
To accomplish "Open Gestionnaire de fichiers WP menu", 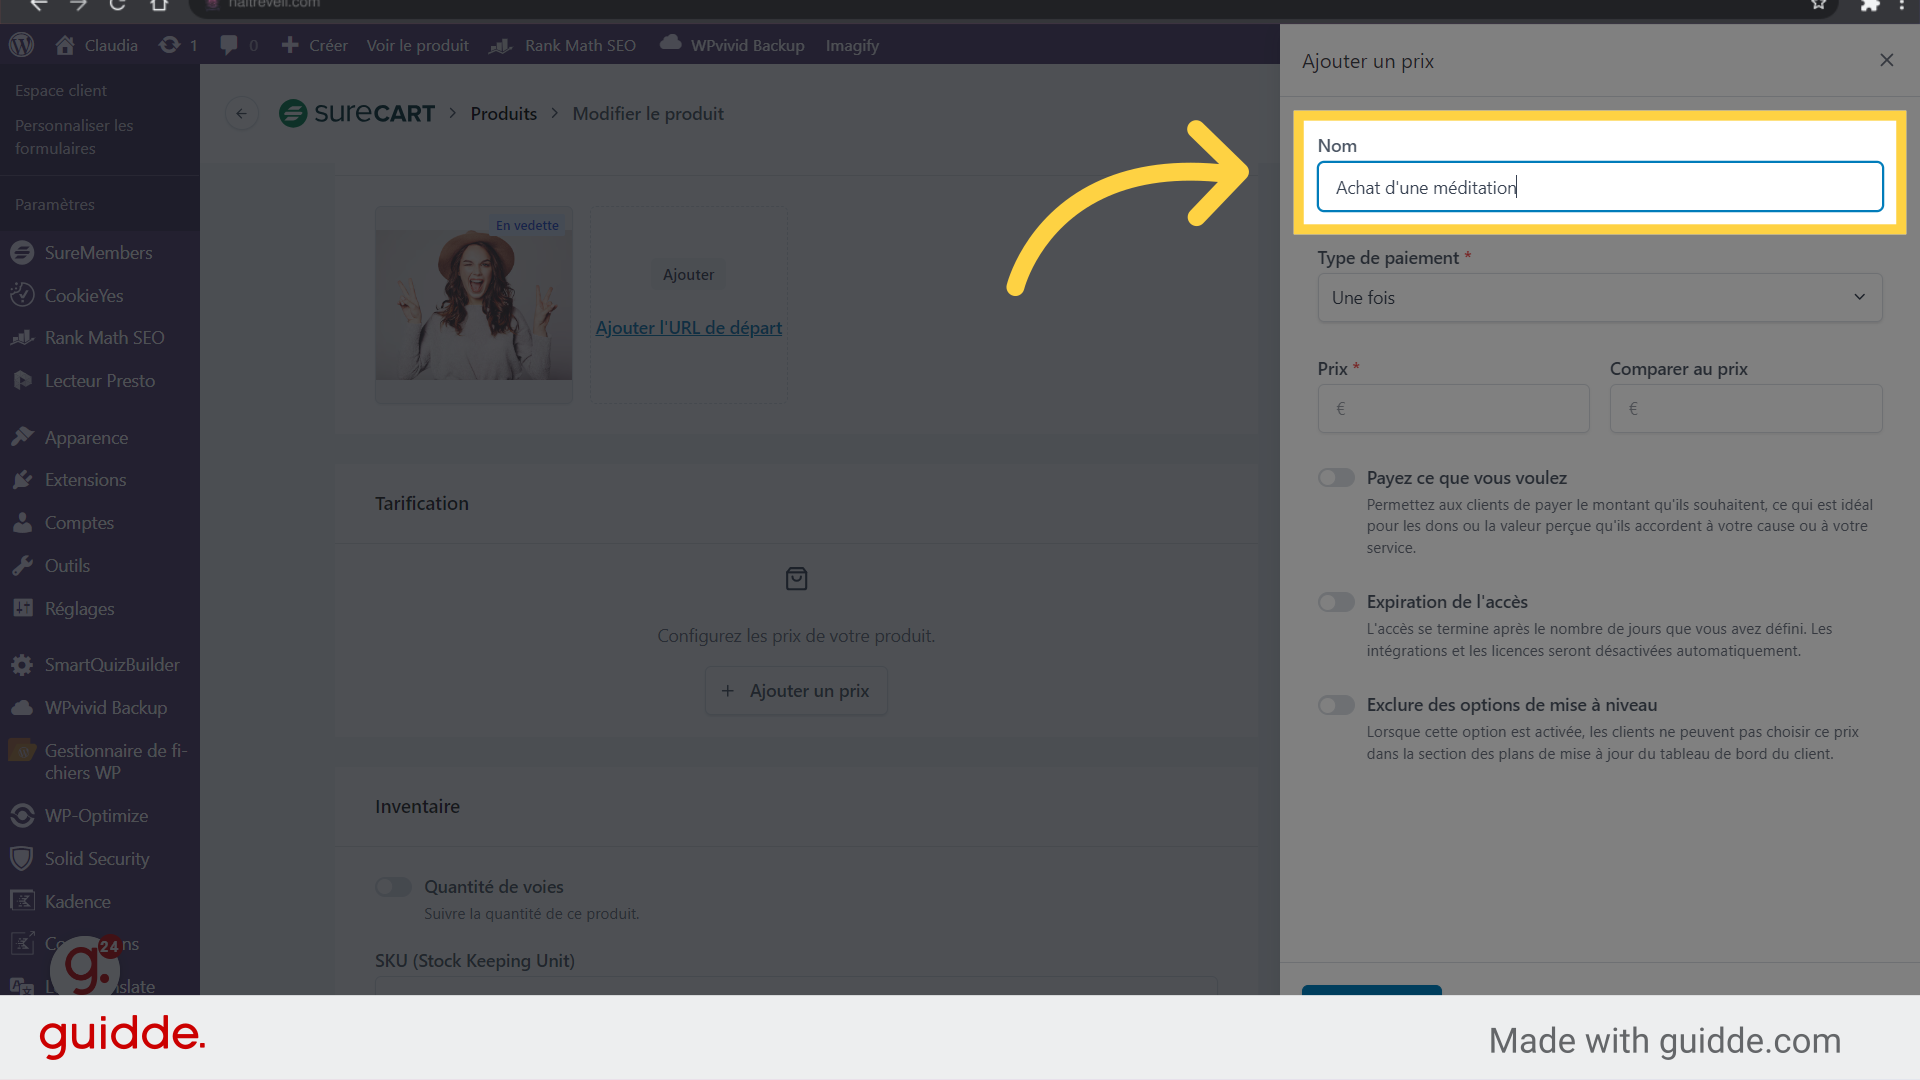I will tap(100, 761).
